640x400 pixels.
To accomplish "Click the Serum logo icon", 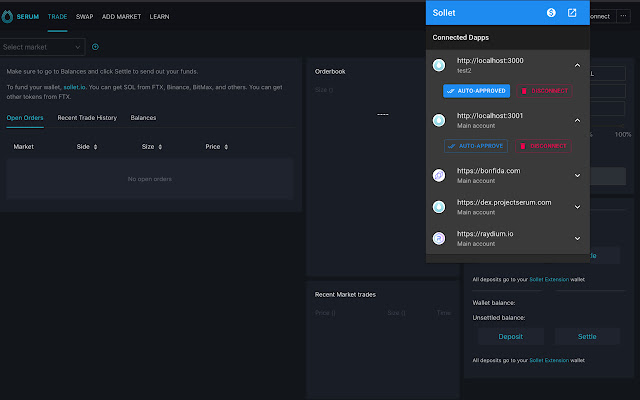I will (8, 17).
